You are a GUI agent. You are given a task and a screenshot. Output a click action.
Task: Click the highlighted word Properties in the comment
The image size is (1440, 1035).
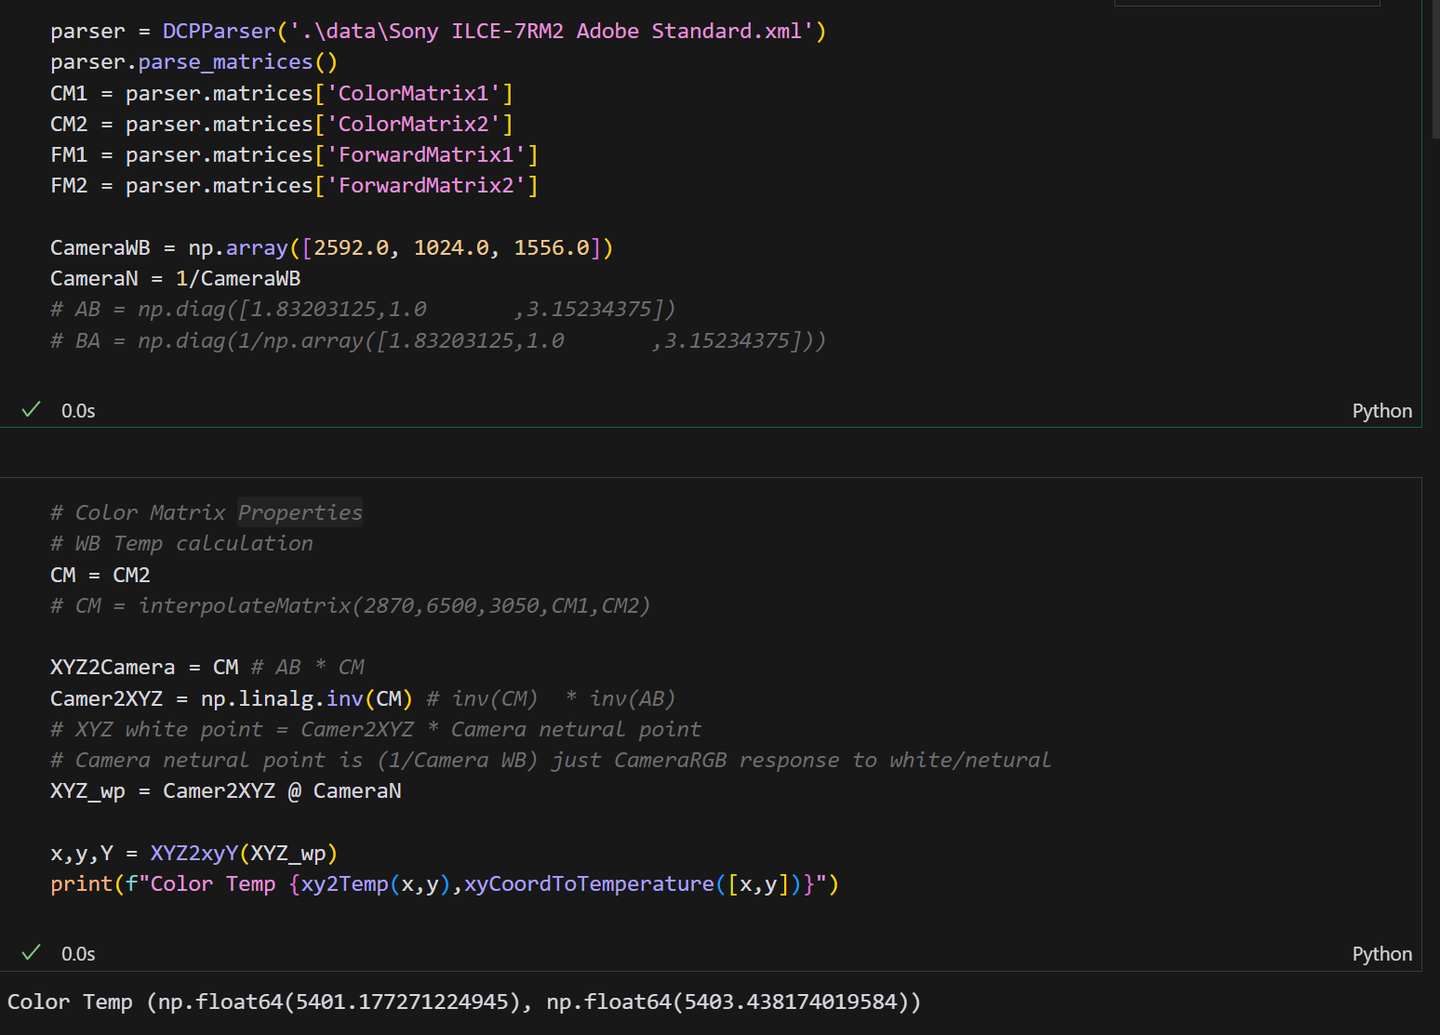coord(300,512)
